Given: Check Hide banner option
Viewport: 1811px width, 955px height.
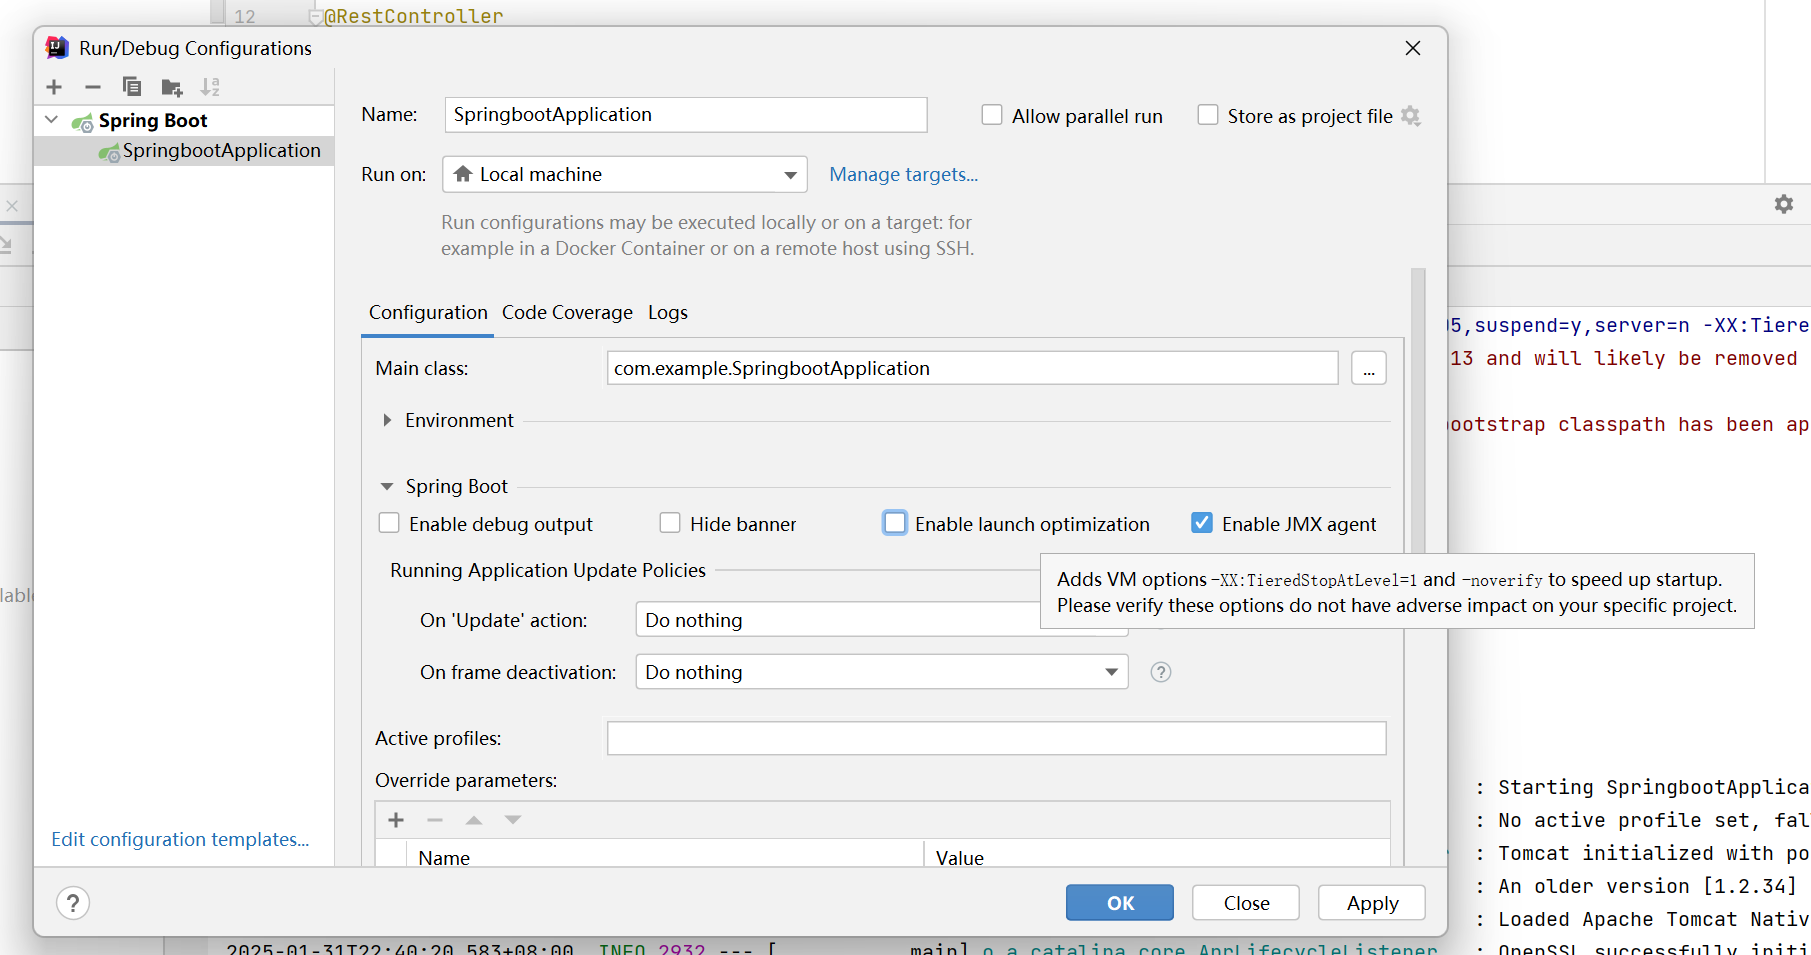Looking at the screenshot, I should [x=670, y=523].
